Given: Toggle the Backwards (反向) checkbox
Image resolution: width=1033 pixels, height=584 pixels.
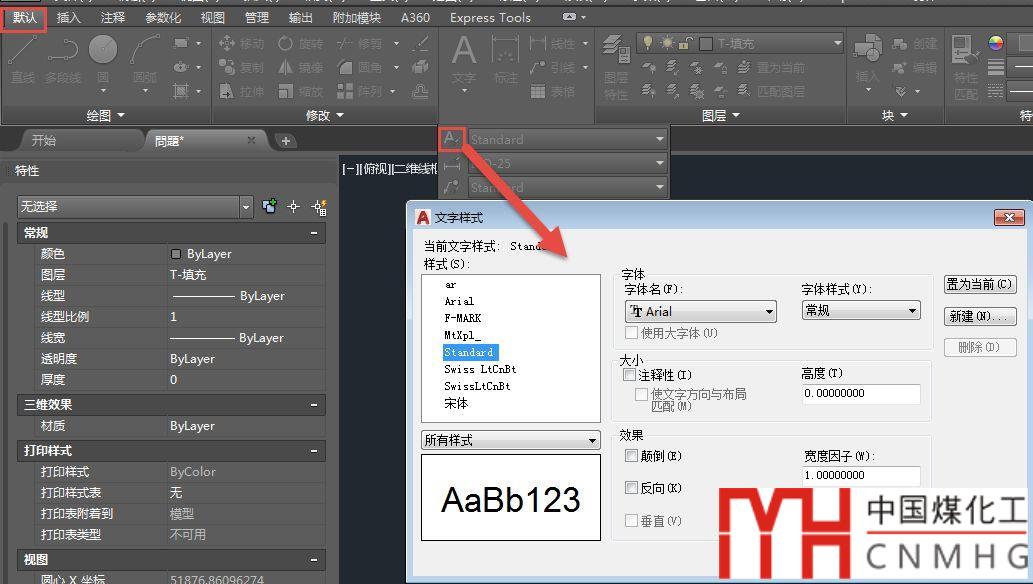Looking at the screenshot, I should 631,488.
